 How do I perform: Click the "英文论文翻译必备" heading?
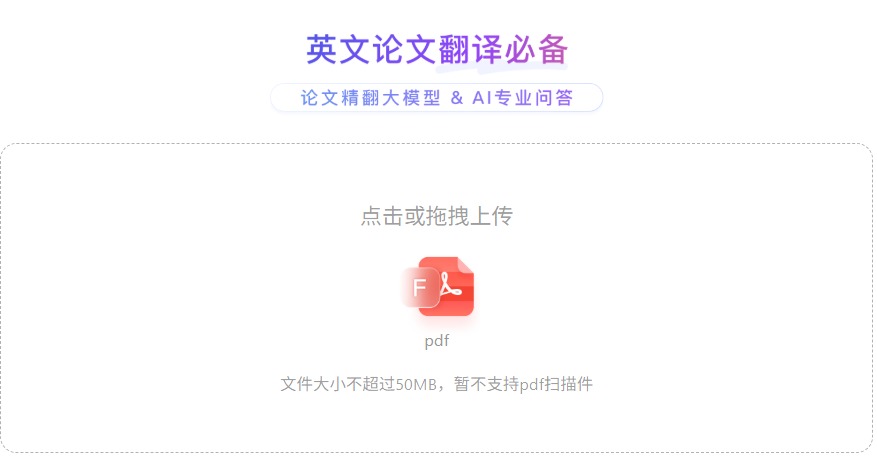pyautogui.click(x=437, y=50)
